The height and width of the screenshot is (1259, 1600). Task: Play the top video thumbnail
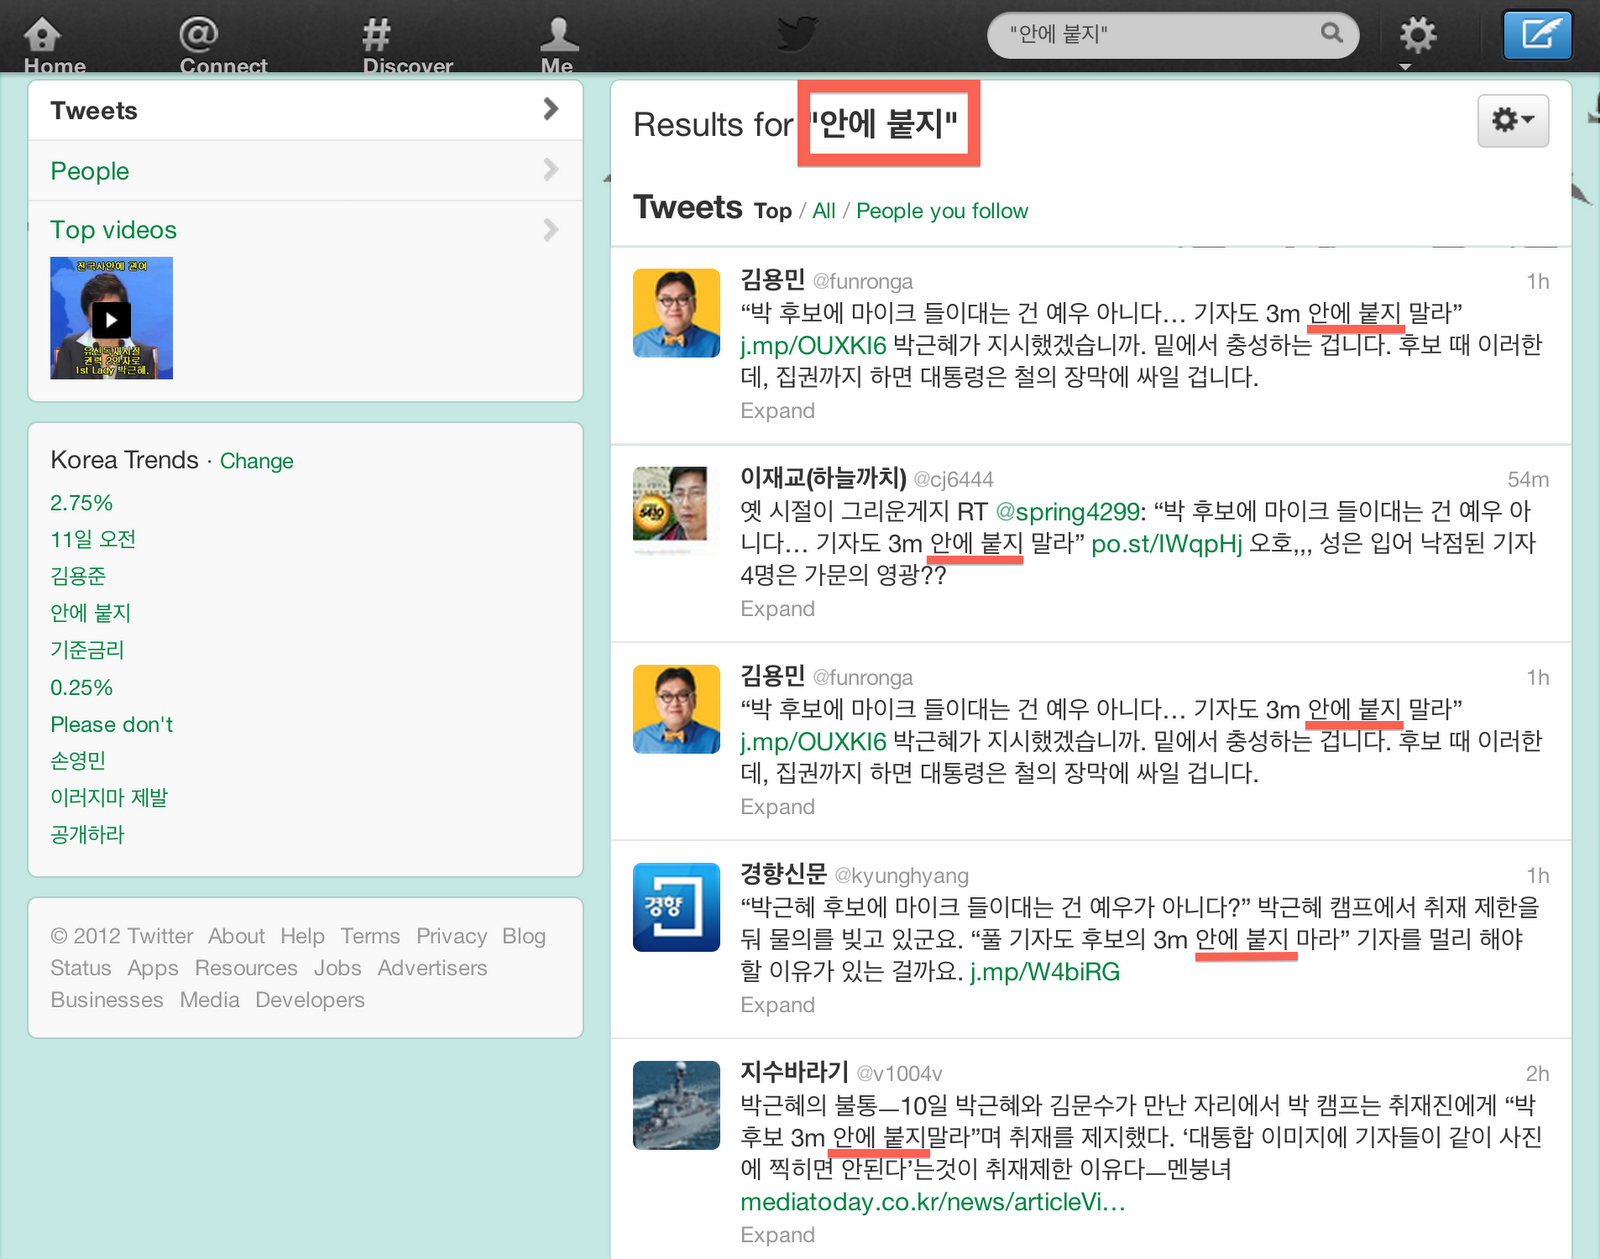tap(111, 318)
